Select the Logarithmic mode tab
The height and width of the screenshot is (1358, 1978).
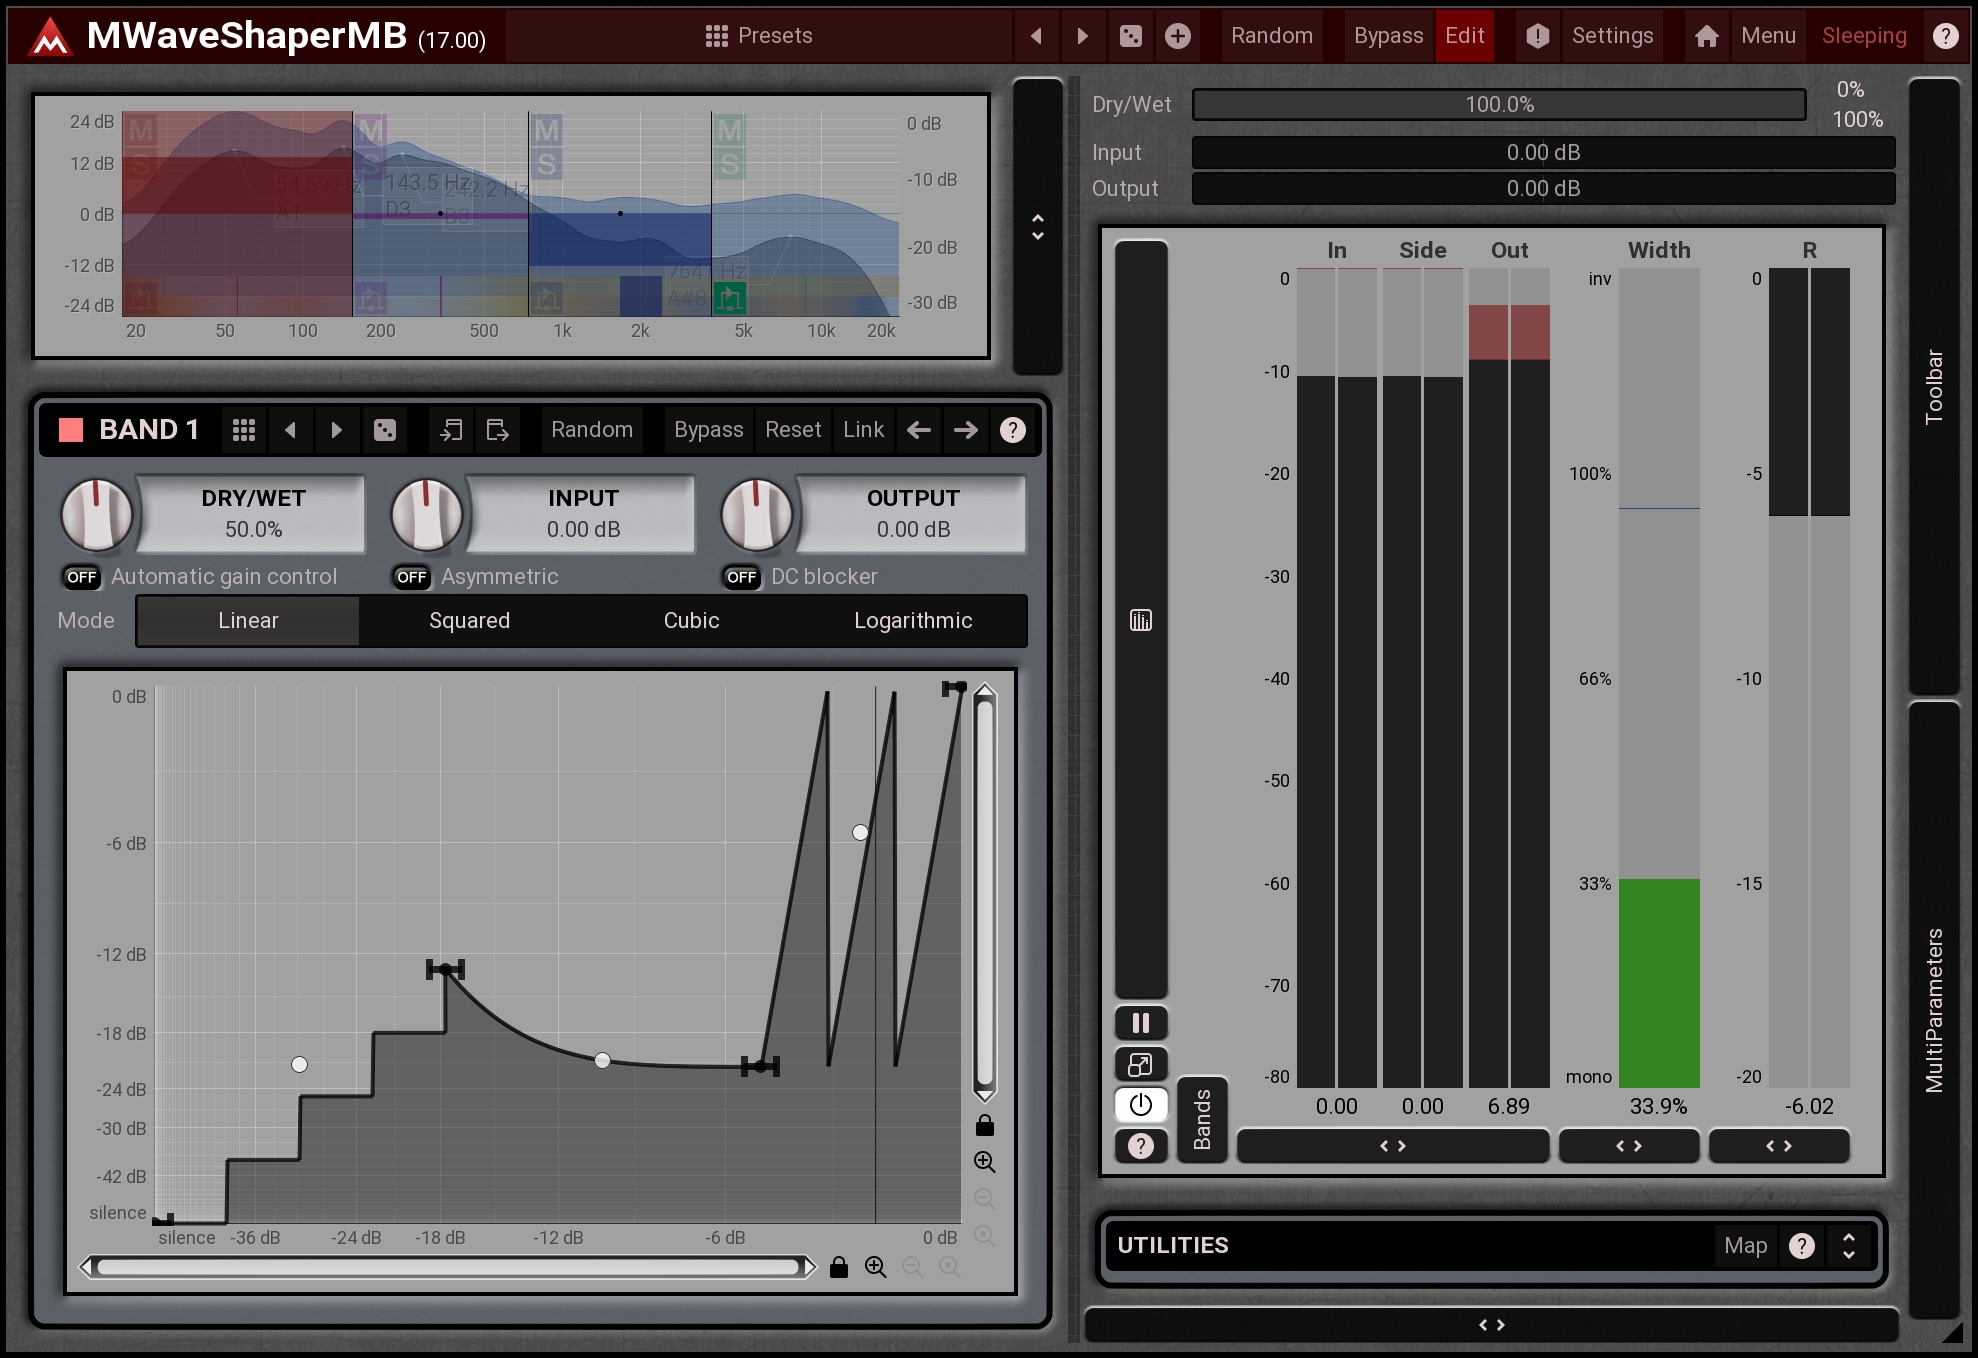point(913,621)
